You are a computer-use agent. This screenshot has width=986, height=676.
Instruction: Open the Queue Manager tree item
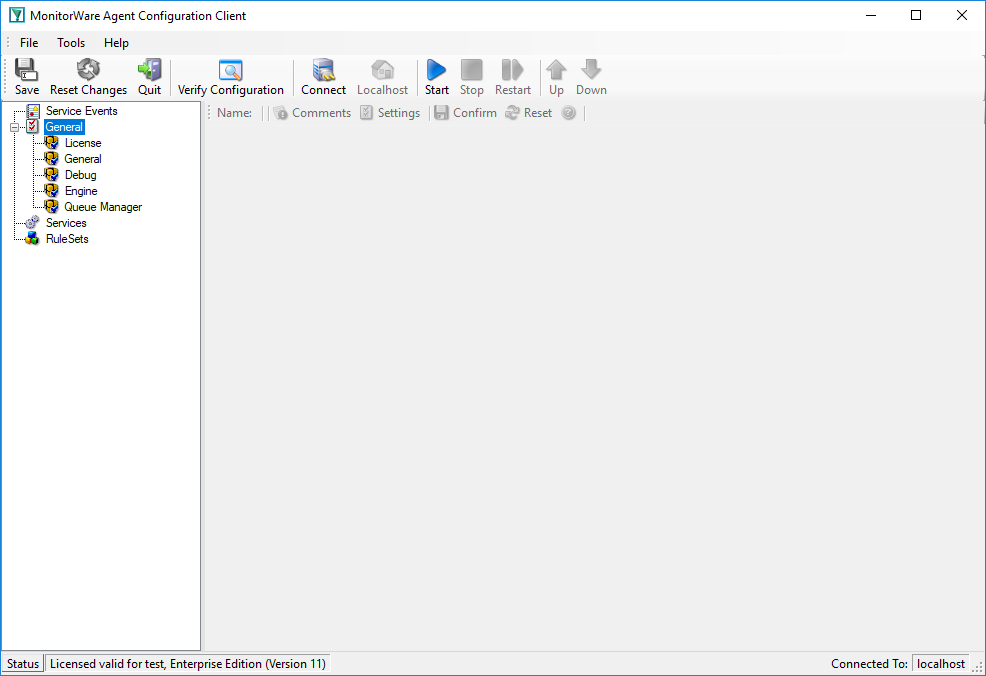point(103,207)
